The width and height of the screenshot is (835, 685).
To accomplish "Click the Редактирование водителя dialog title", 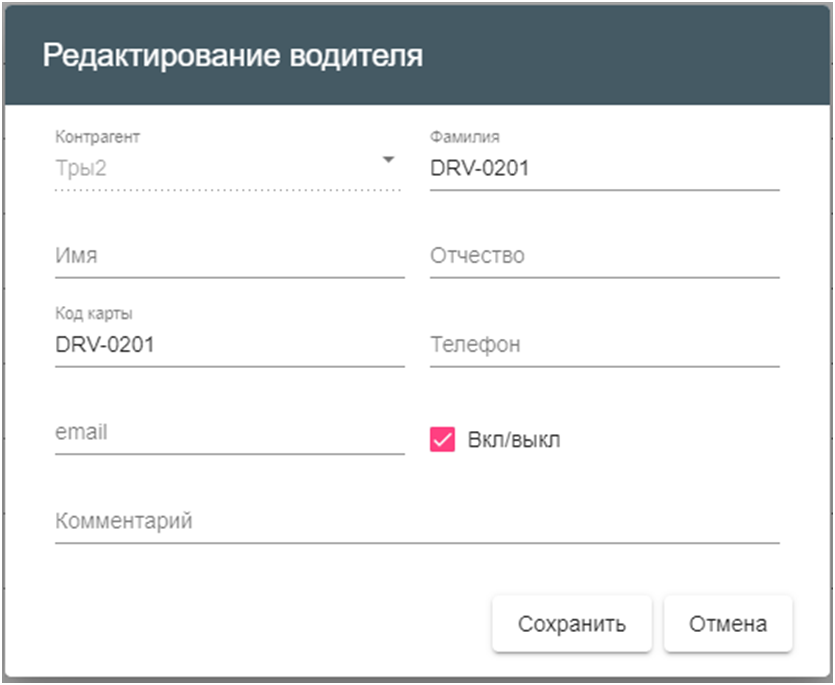I will pos(233,55).
